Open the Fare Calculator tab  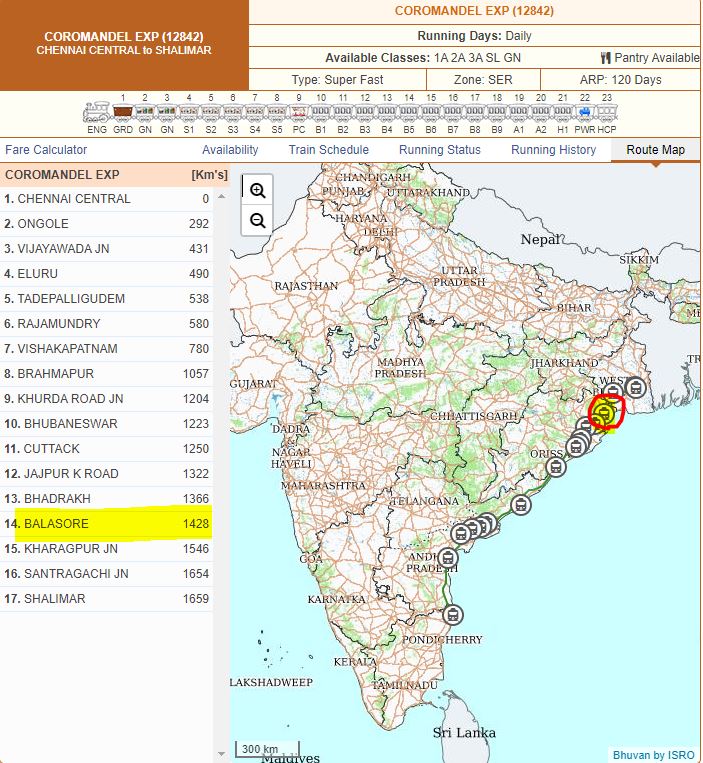click(46, 150)
